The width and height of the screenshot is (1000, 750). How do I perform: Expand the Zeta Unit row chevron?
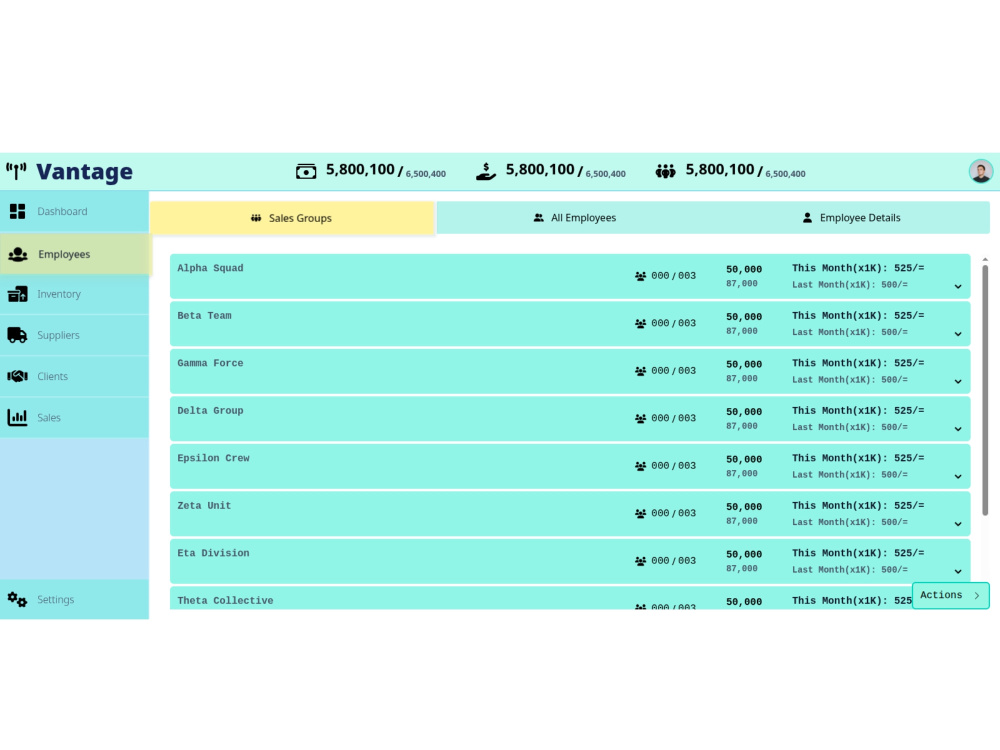[x=958, y=524]
